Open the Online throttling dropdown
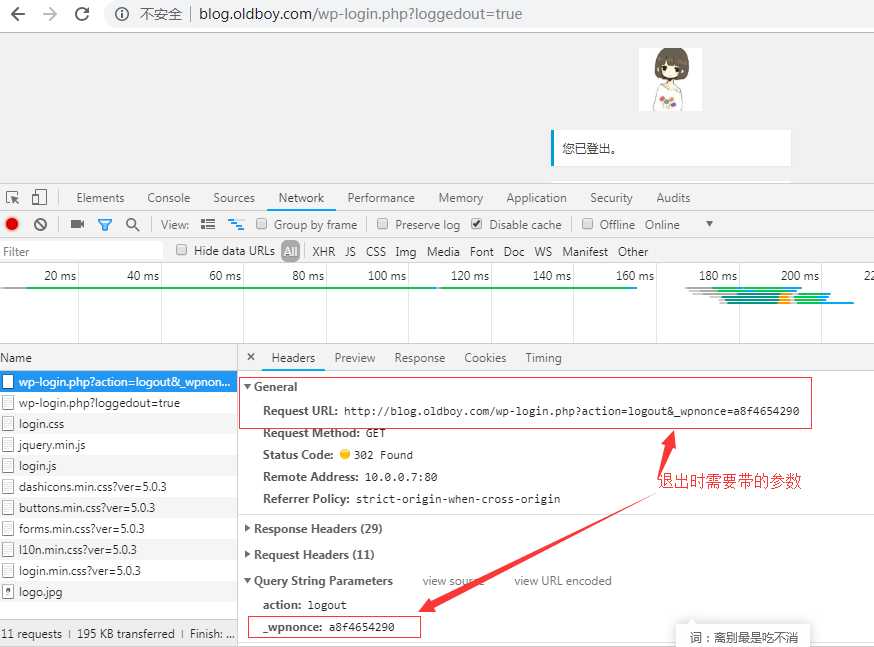This screenshot has width=874, height=647. tap(709, 225)
